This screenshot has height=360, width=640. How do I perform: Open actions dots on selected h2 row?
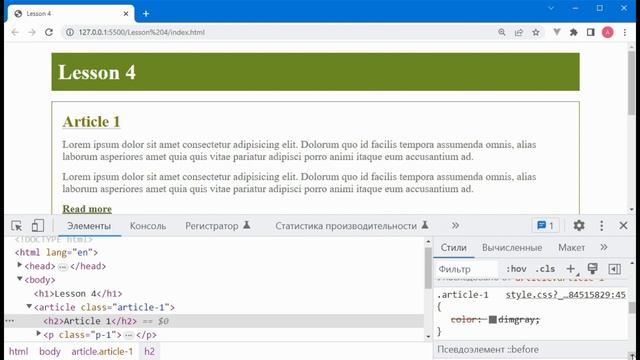(x=9, y=321)
